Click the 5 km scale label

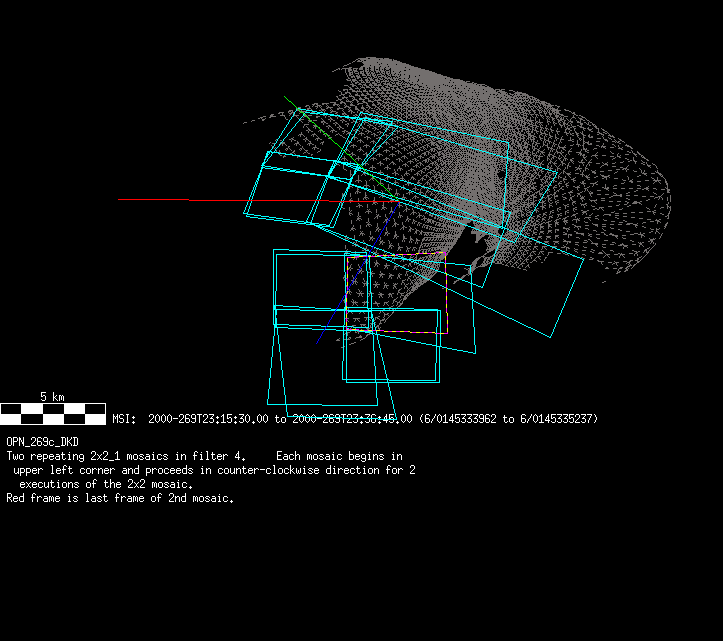coord(52,397)
